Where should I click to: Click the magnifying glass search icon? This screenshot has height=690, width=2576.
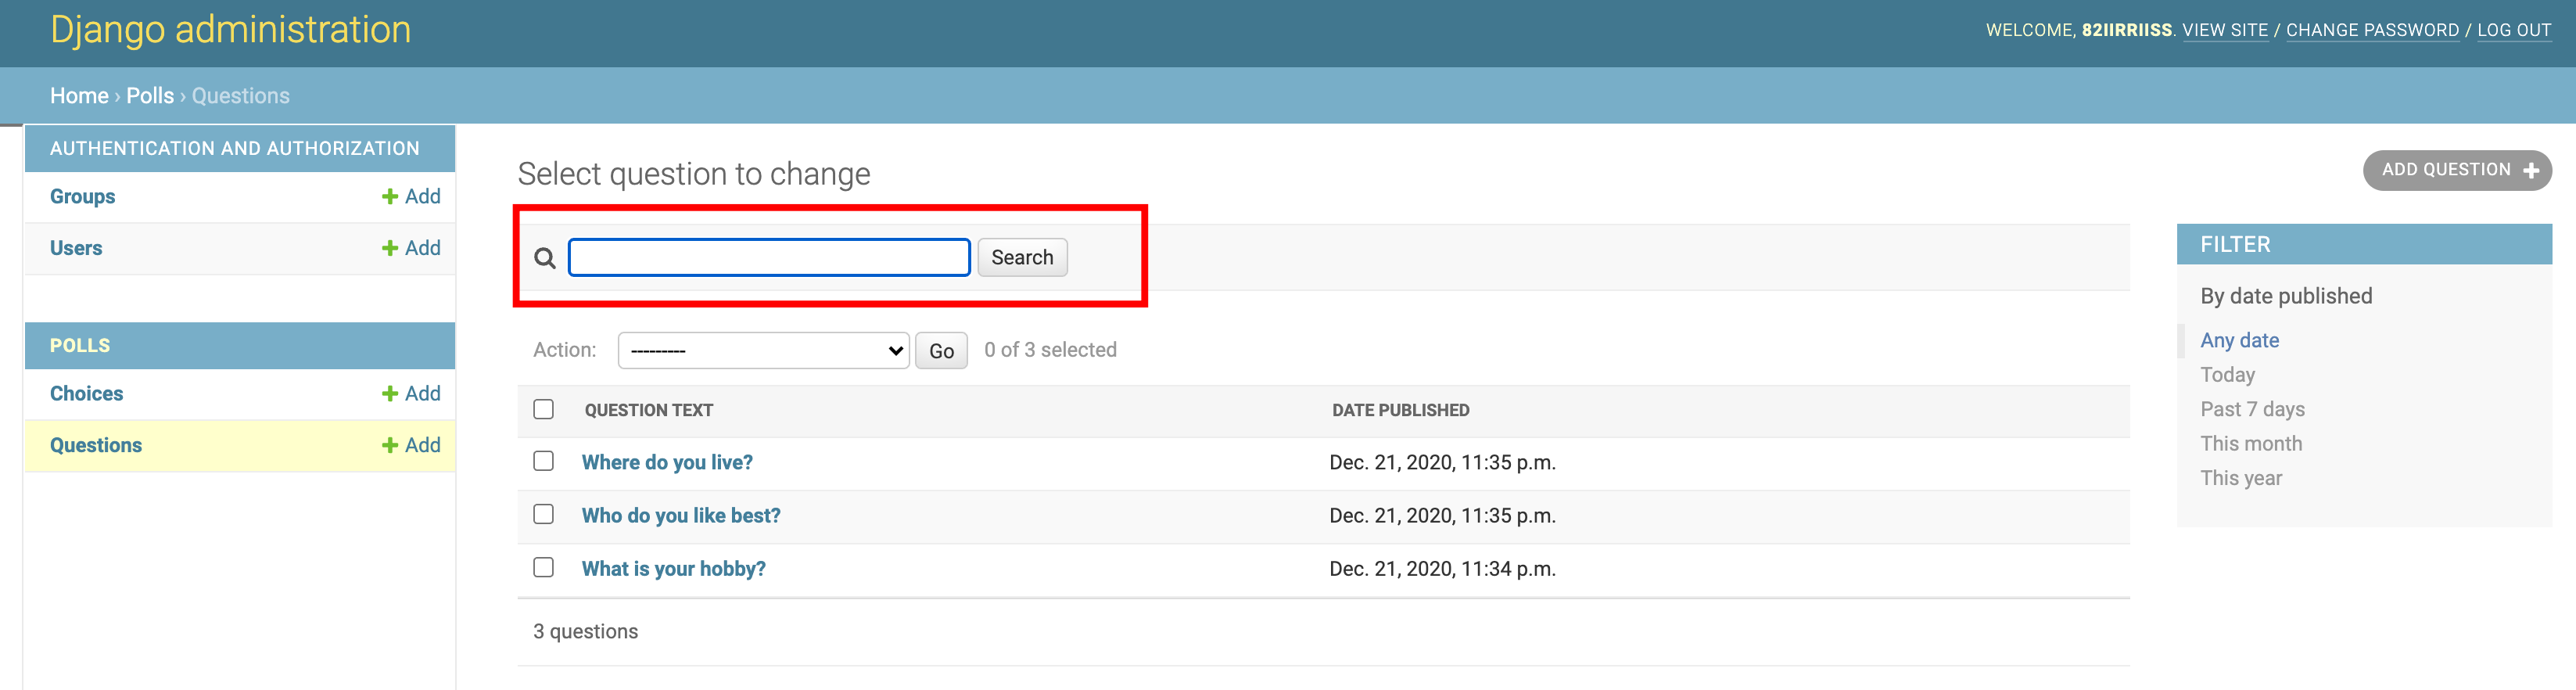click(544, 258)
